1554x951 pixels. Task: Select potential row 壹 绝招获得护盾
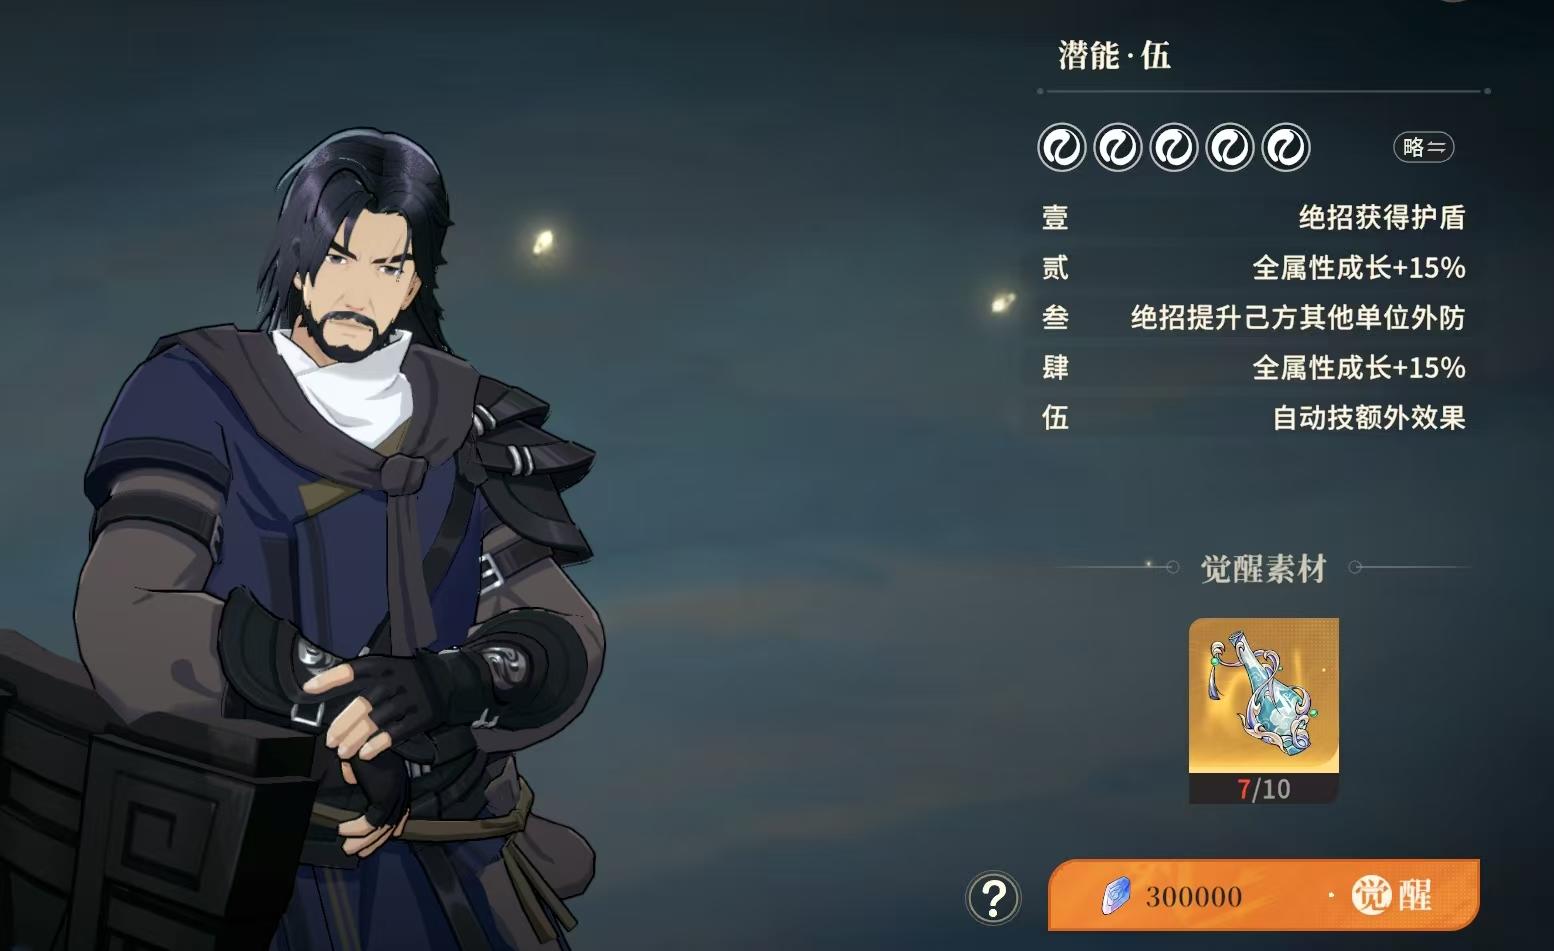[1254, 217]
